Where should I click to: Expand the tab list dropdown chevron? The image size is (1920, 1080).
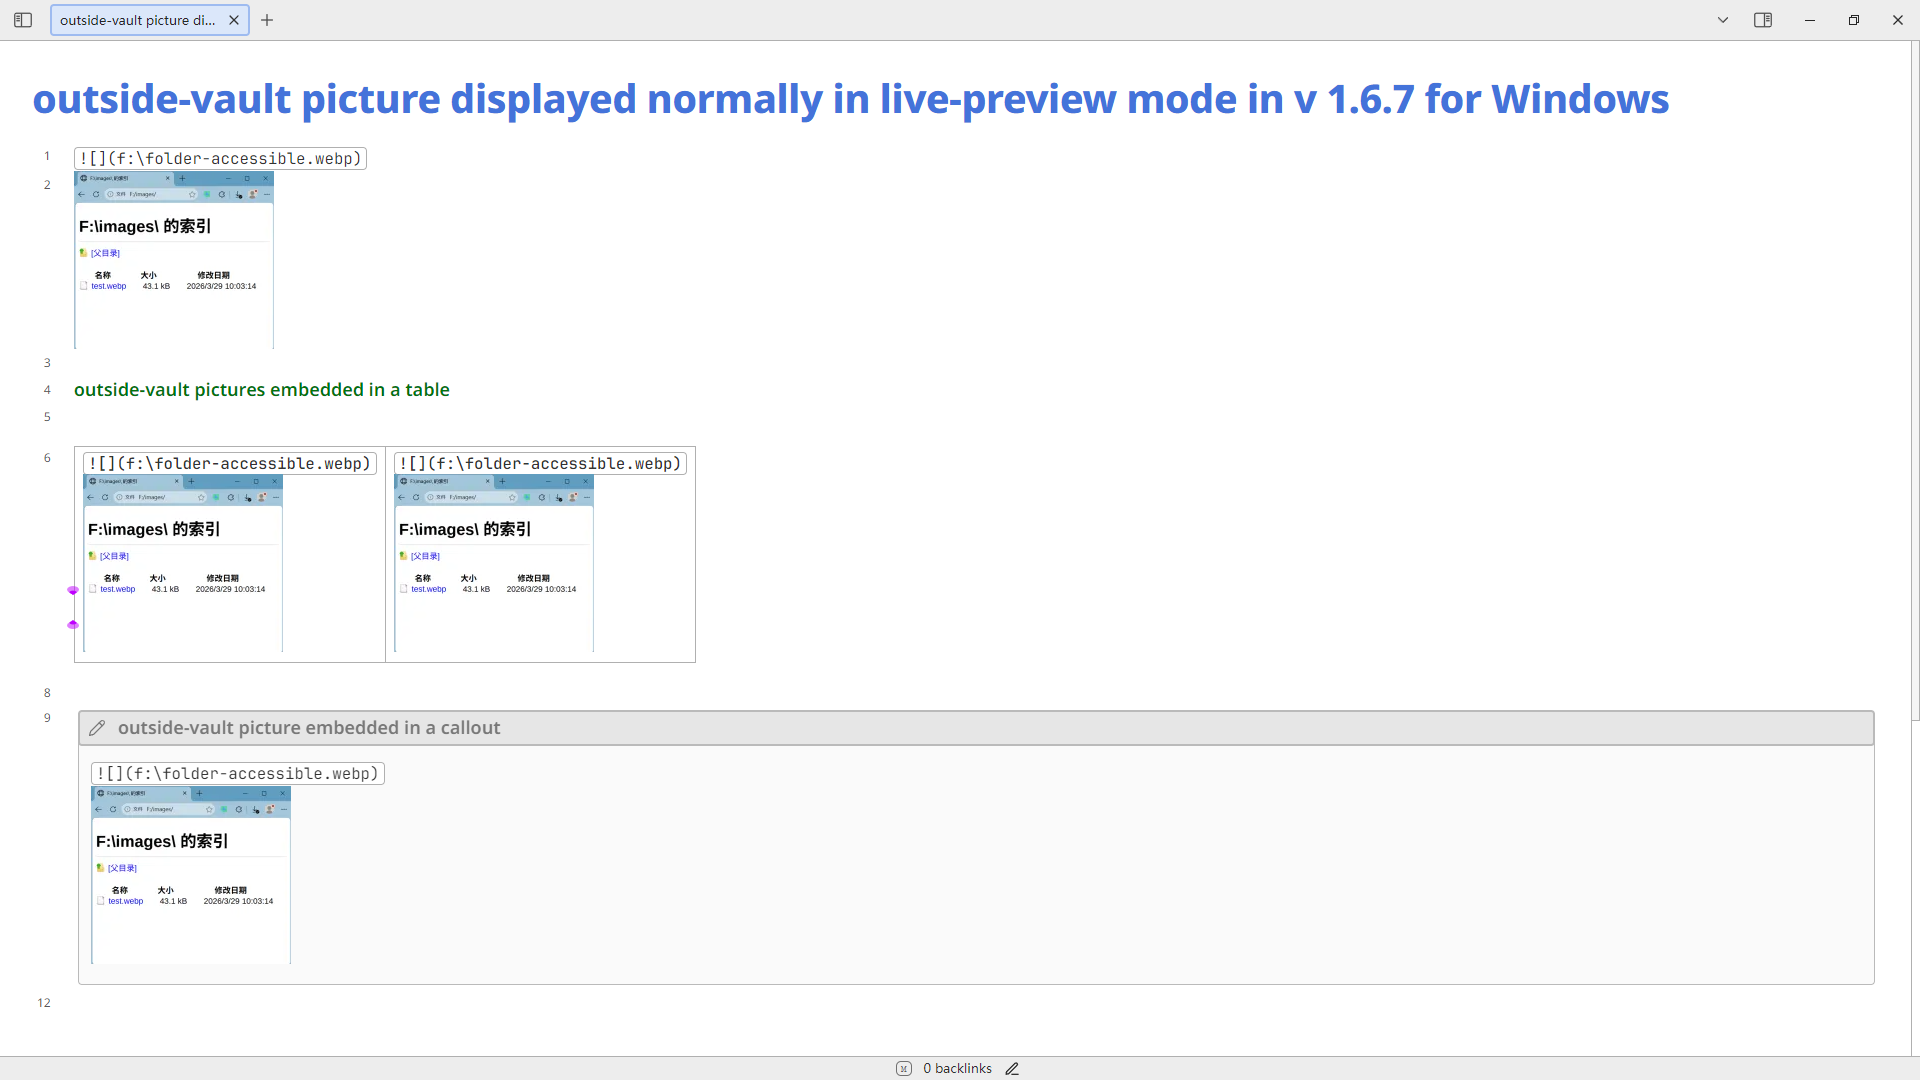pos(1723,20)
